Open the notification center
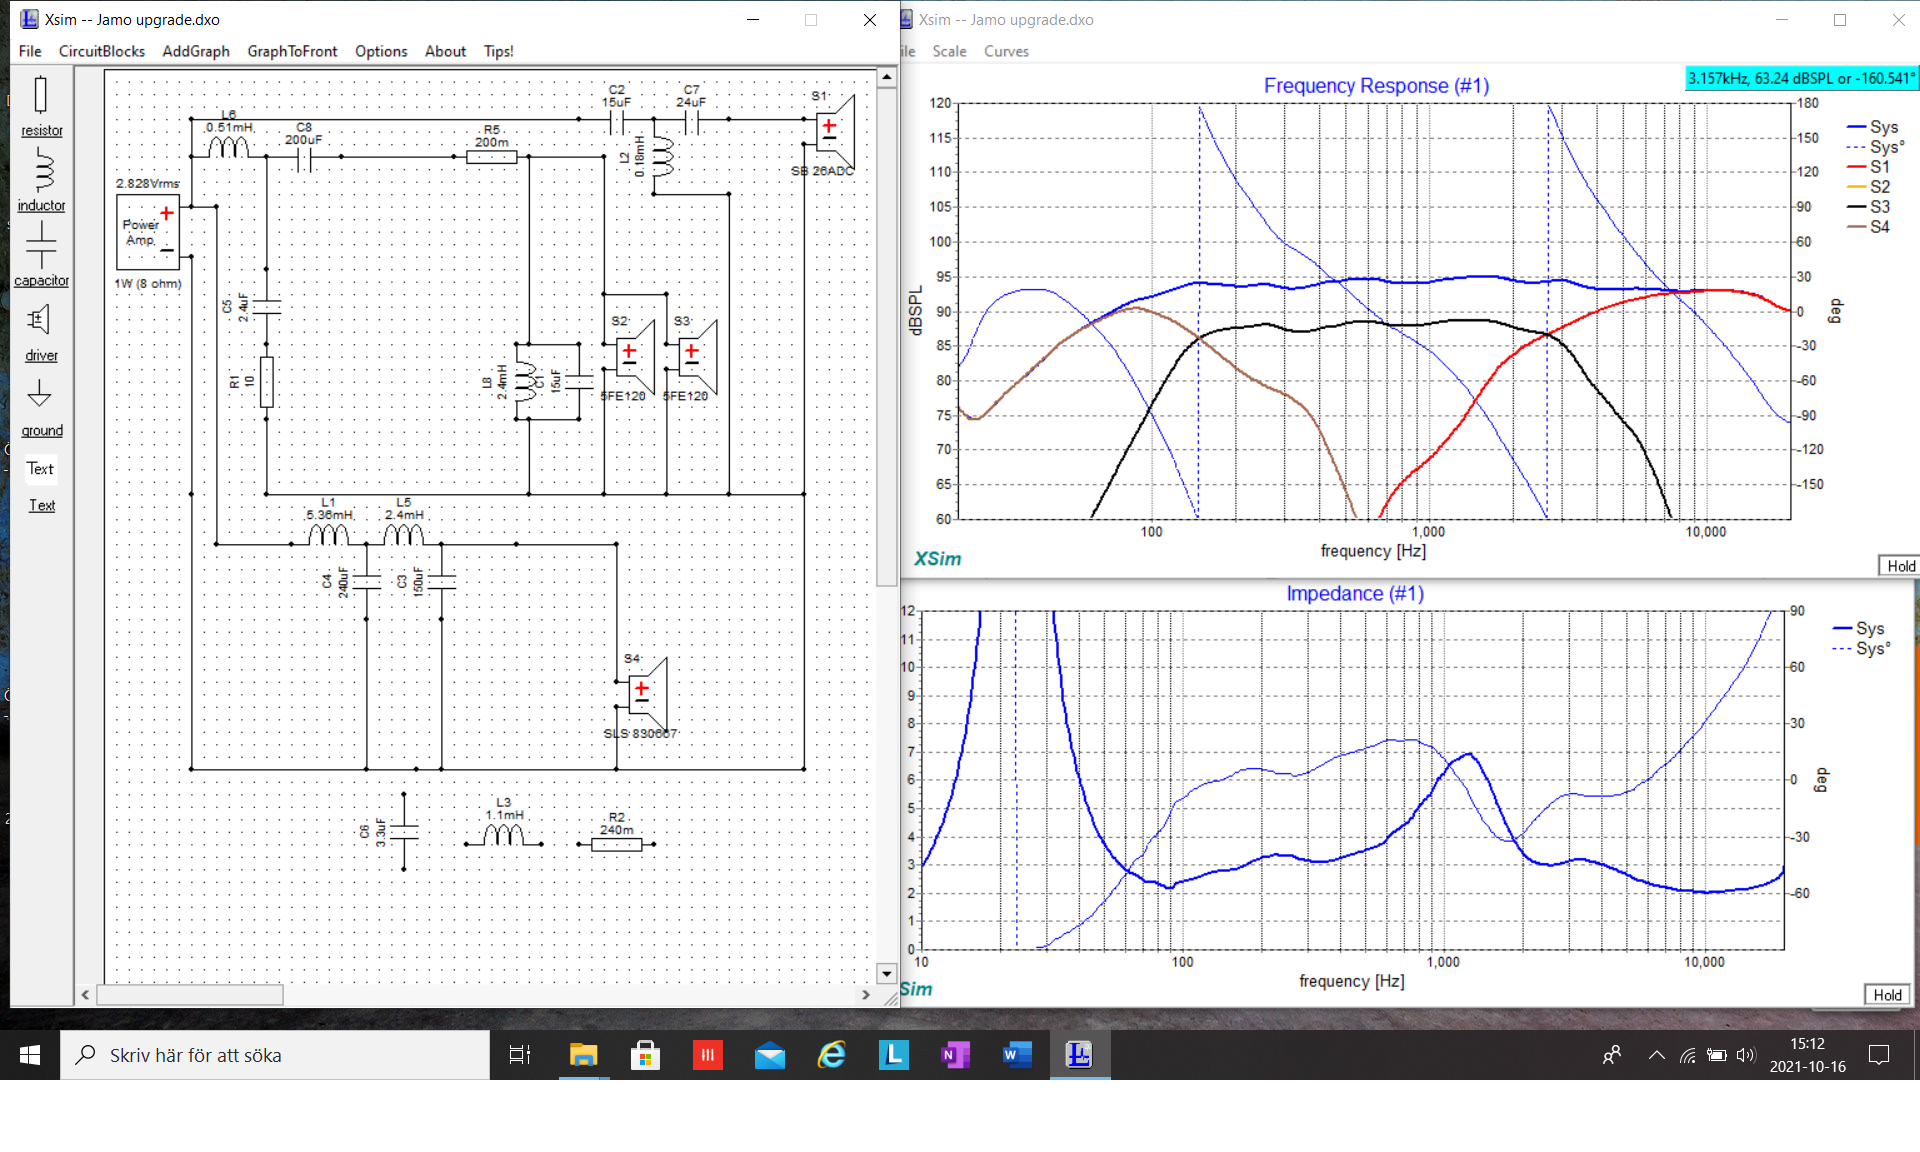Image resolution: width=1920 pixels, height=1152 pixels. coord(1879,1055)
